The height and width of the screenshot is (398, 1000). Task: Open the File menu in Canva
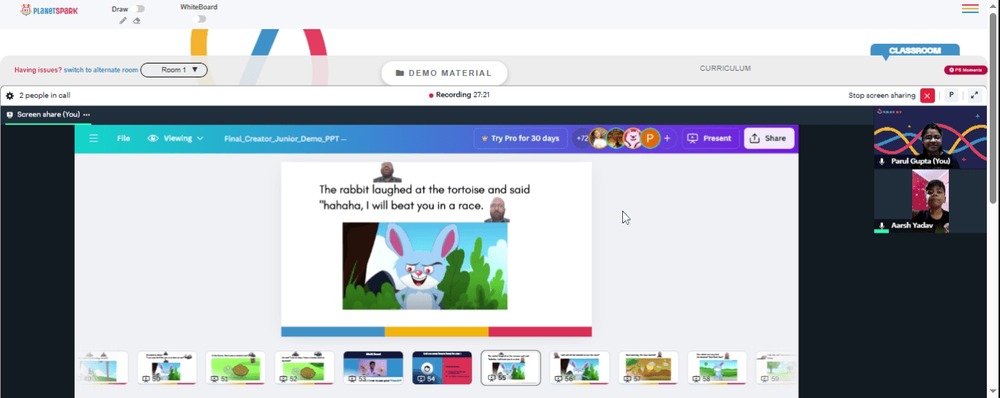coord(123,138)
